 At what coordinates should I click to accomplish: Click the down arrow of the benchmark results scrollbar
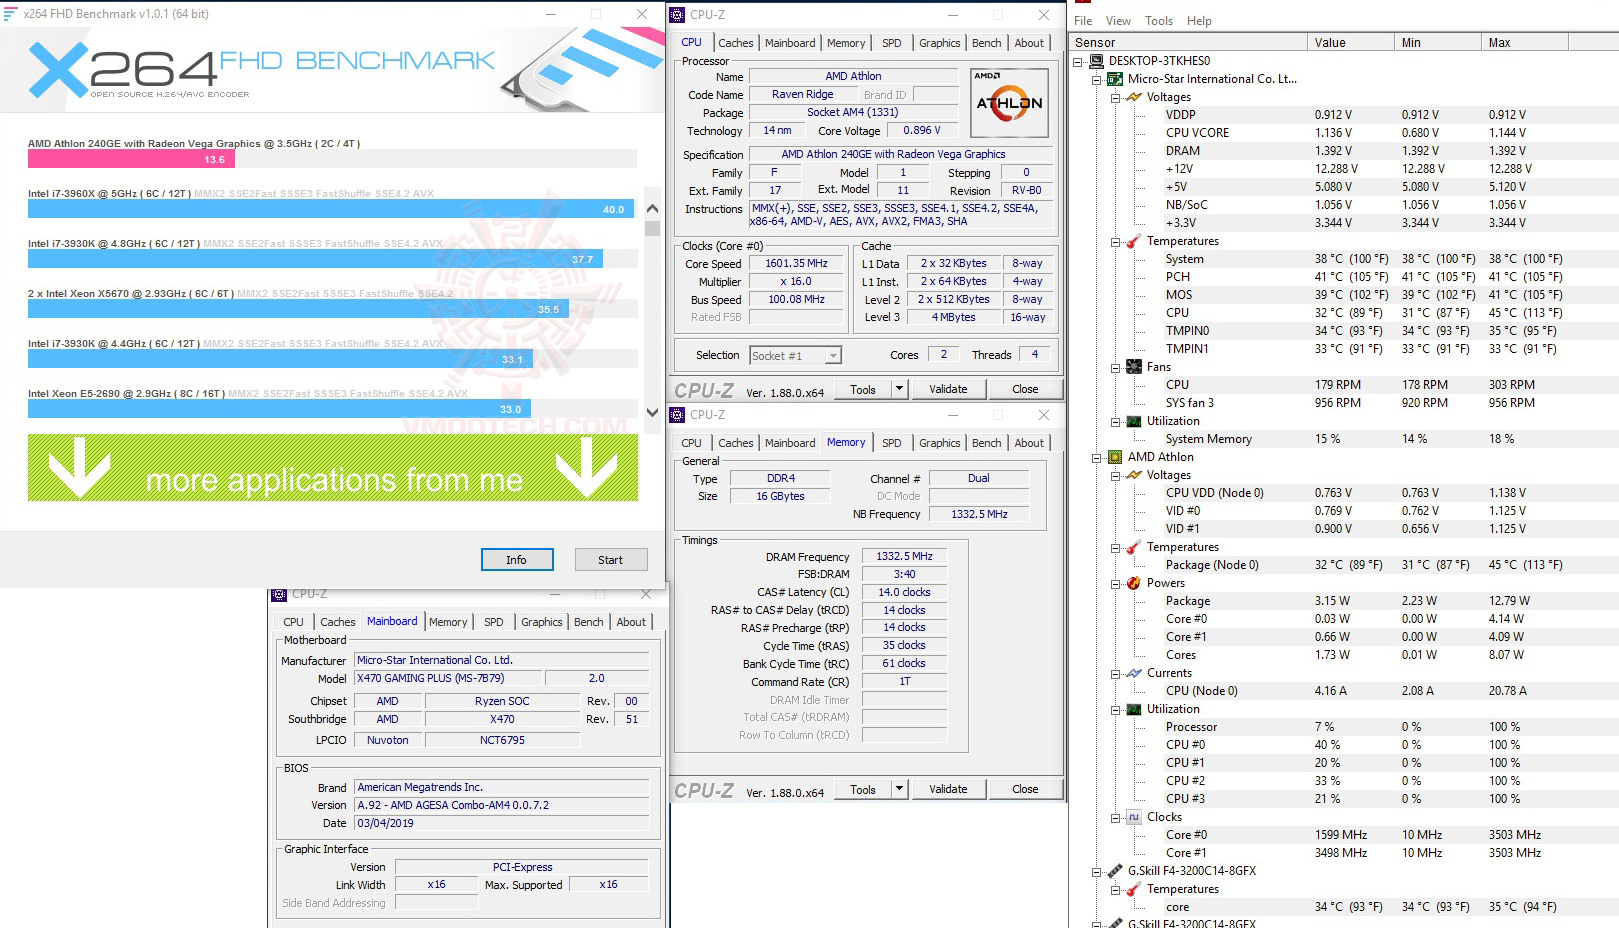tap(652, 412)
